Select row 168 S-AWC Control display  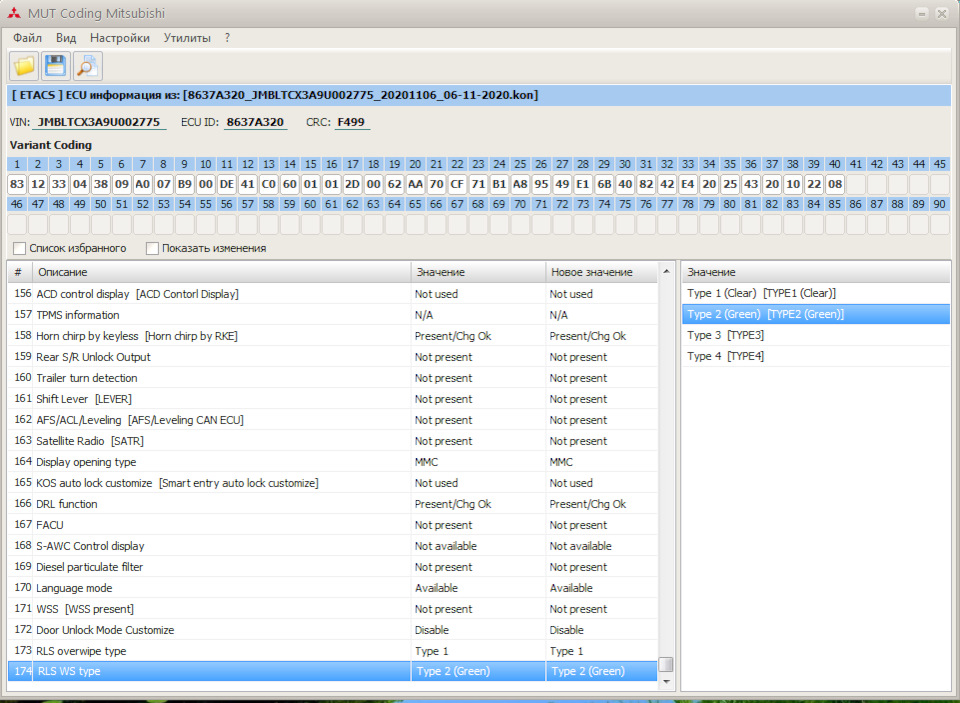[x=332, y=546]
